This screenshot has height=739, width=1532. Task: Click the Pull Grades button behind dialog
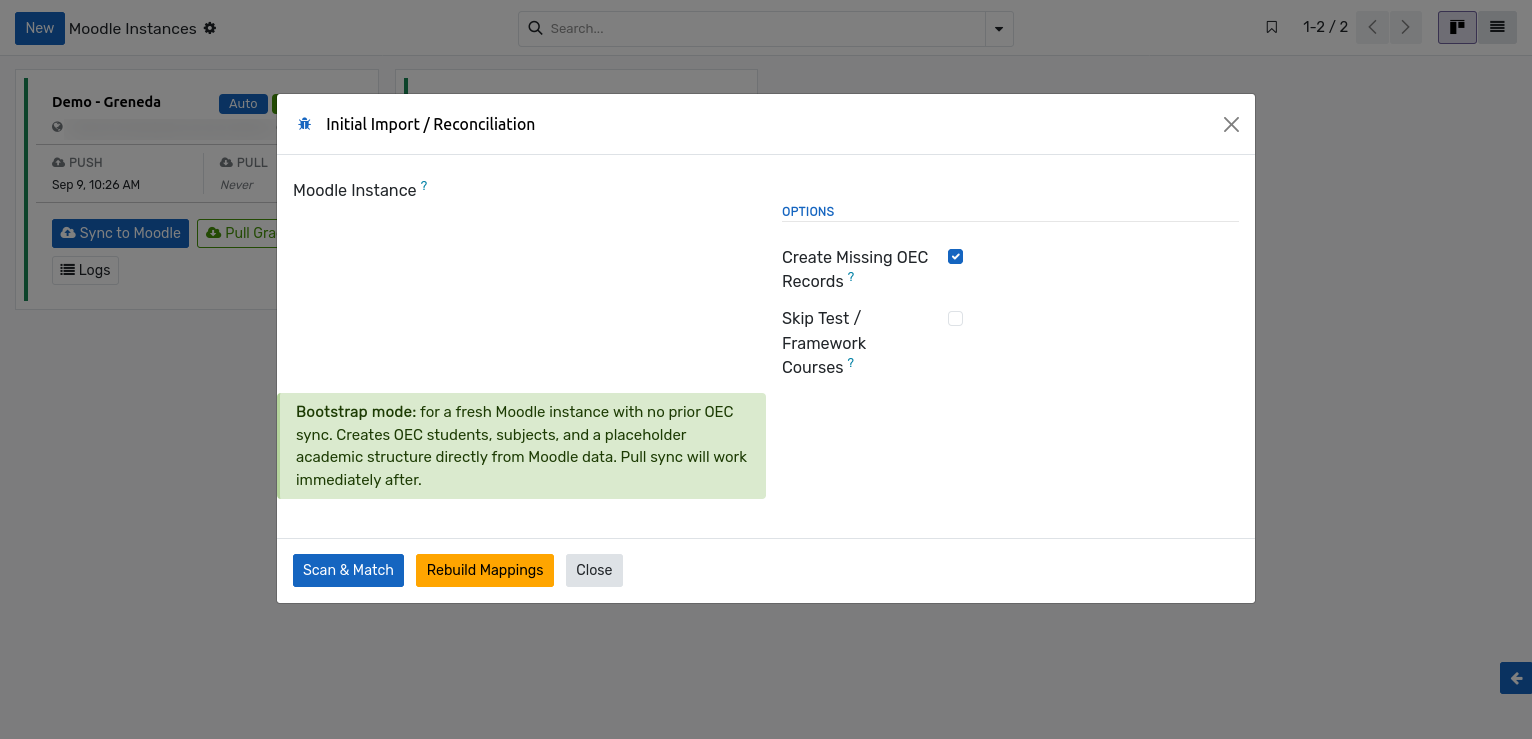pyautogui.click(x=237, y=233)
